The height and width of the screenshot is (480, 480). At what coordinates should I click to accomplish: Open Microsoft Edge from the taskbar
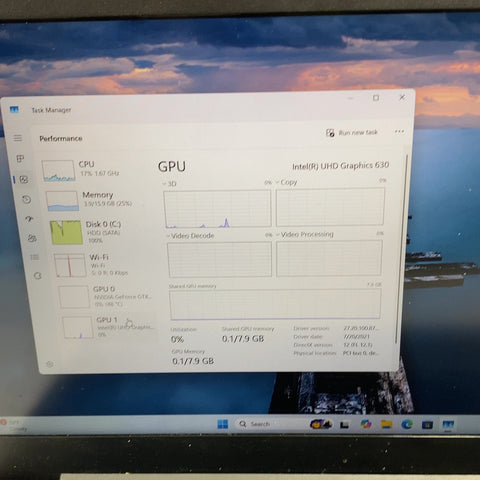pos(407,424)
